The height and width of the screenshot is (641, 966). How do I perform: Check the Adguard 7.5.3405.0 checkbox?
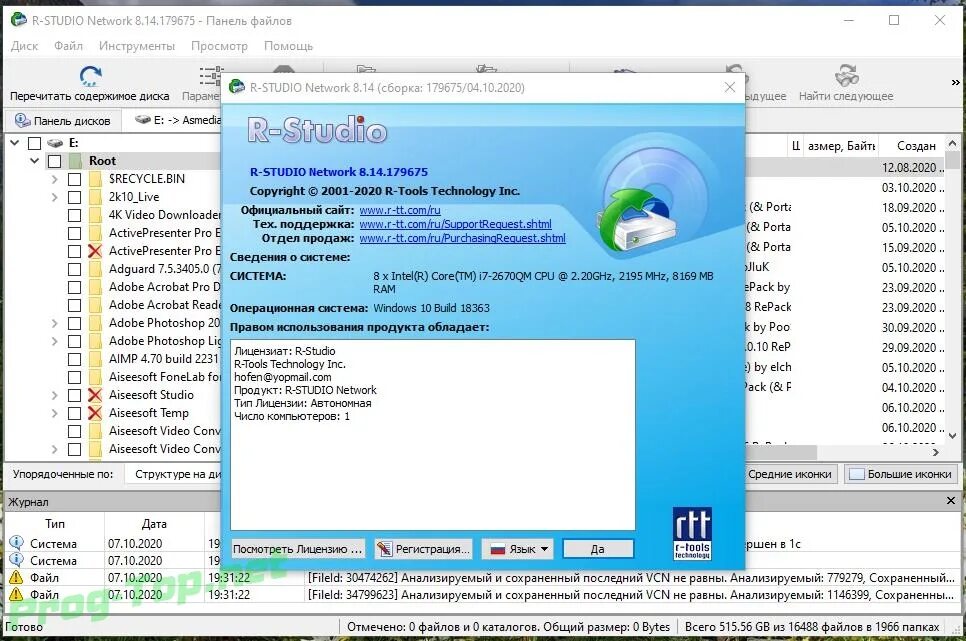pos(75,269)
